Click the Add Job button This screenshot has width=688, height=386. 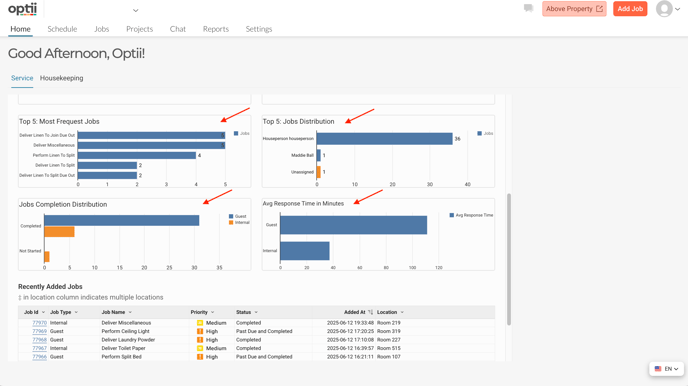pos(630,9)
